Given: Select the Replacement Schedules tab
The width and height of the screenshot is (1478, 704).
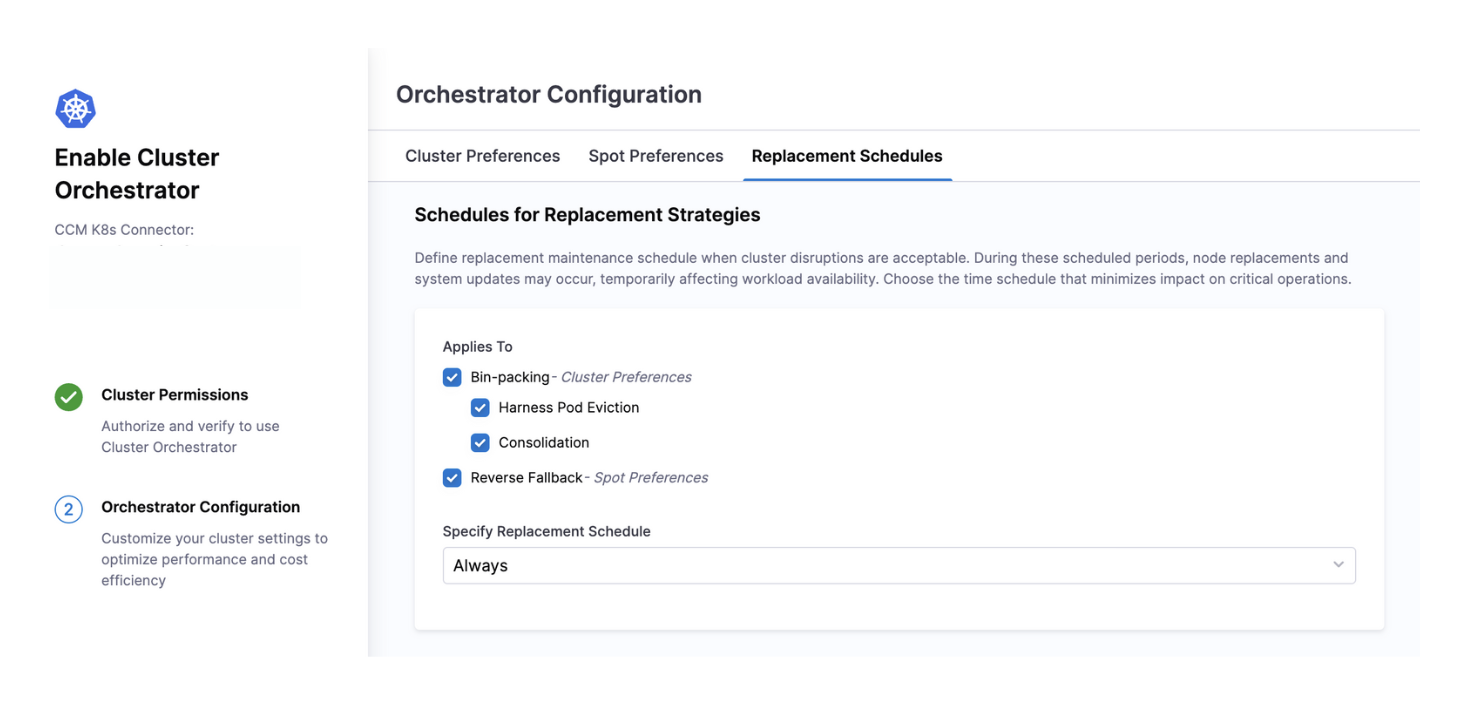Looking at the screenshot, I should [x=846, y=156].
